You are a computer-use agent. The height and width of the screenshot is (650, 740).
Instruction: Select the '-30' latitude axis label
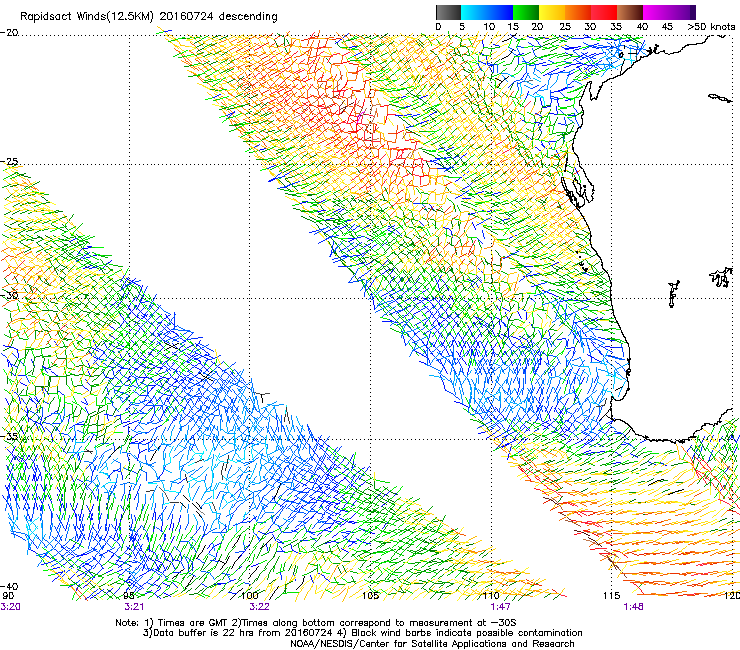tap(9, 295)
